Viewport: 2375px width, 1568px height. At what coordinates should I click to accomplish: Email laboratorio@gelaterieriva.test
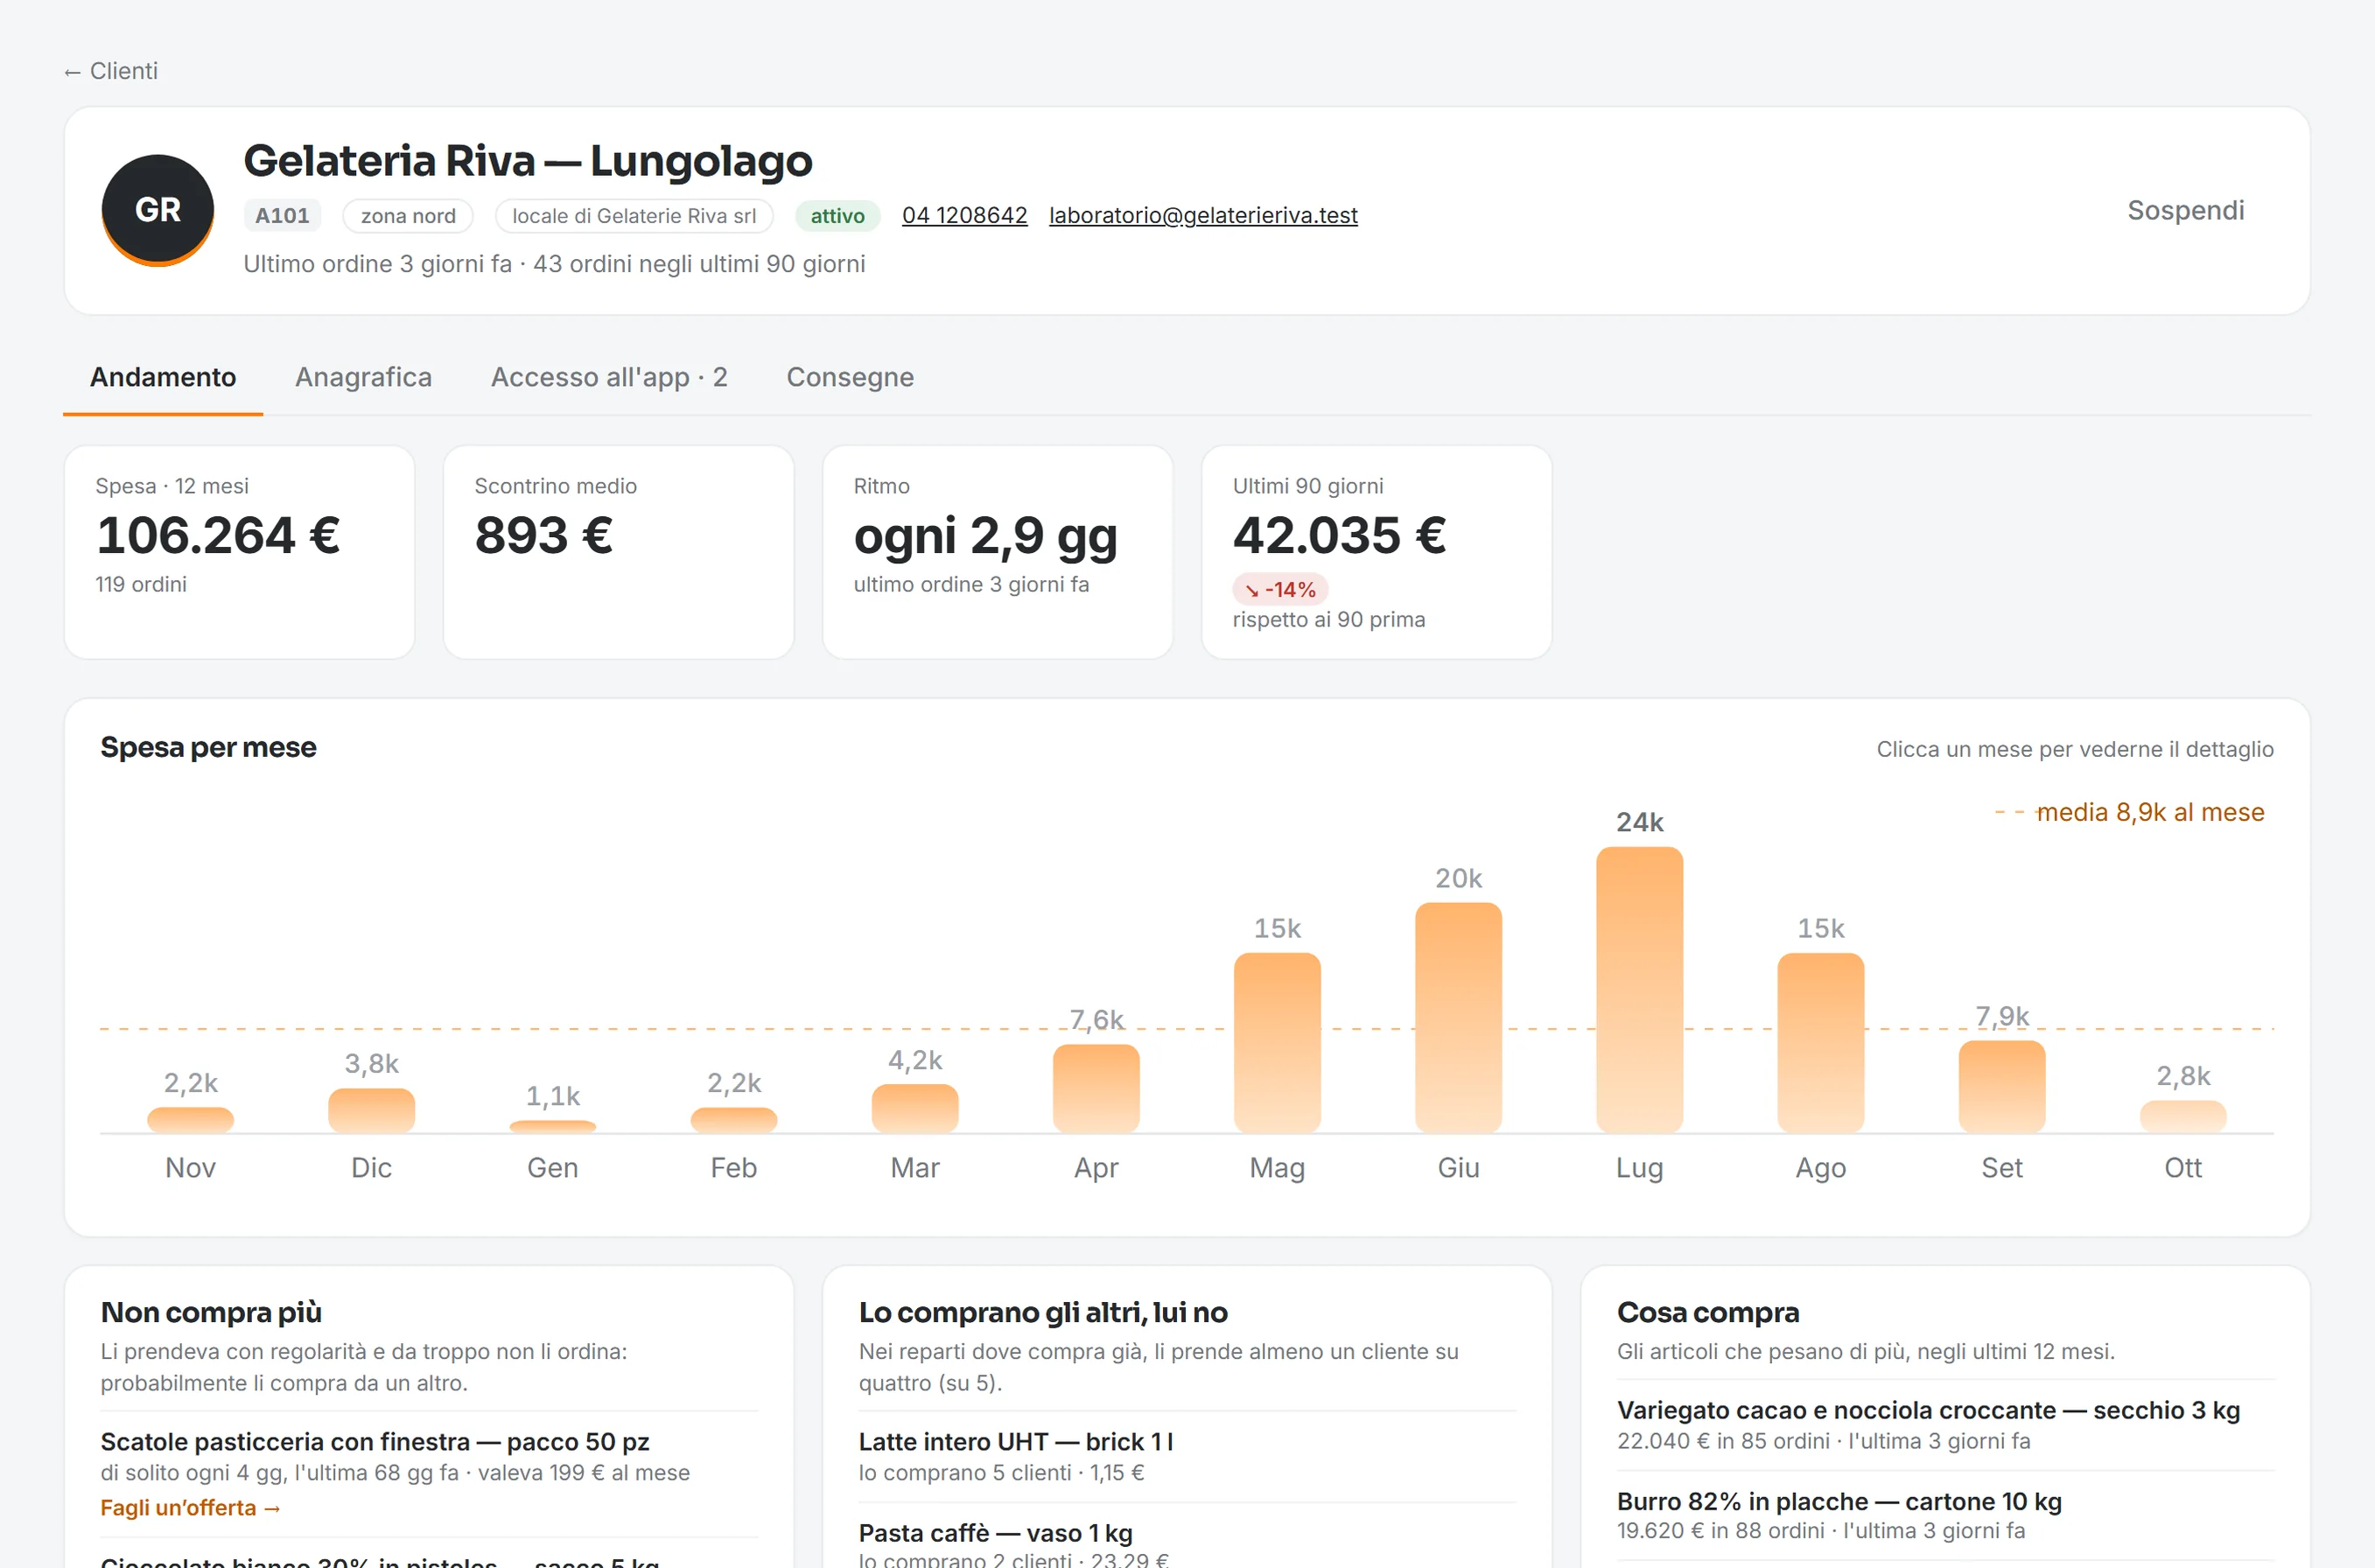pos(1203,215)
